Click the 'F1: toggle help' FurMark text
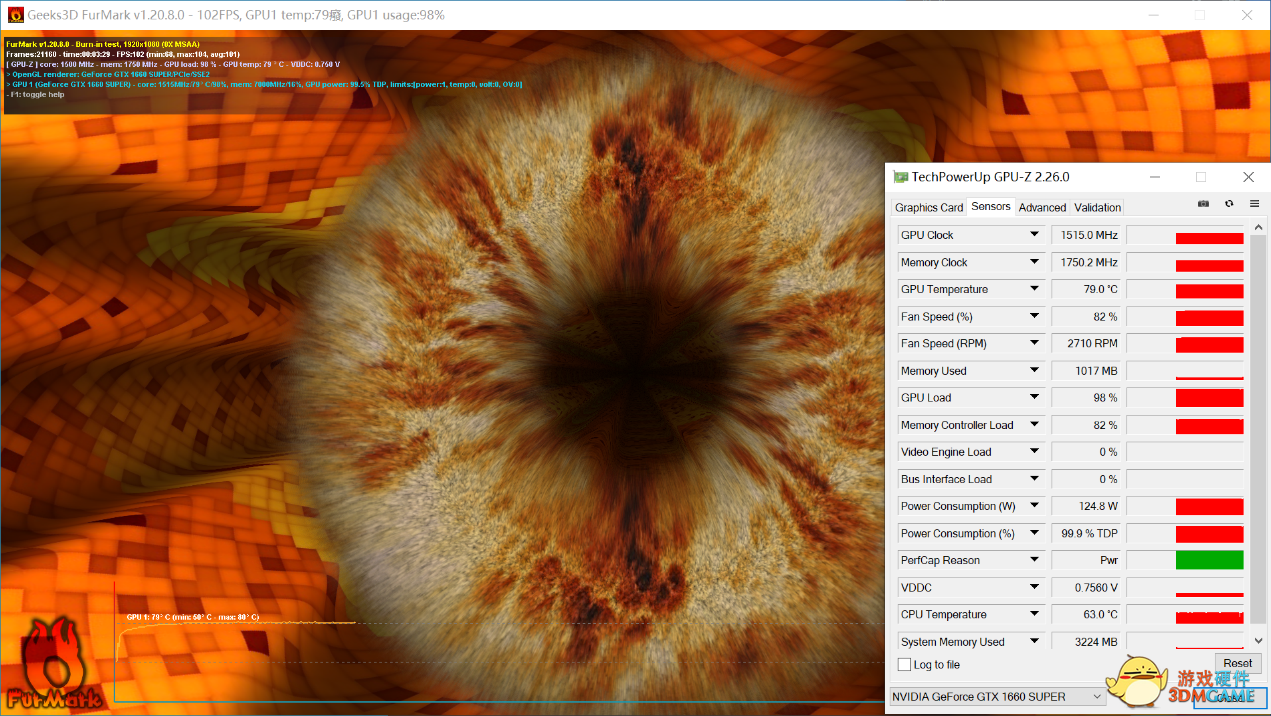This screenshot has height=716, width=1271. (x=36, y=95)
